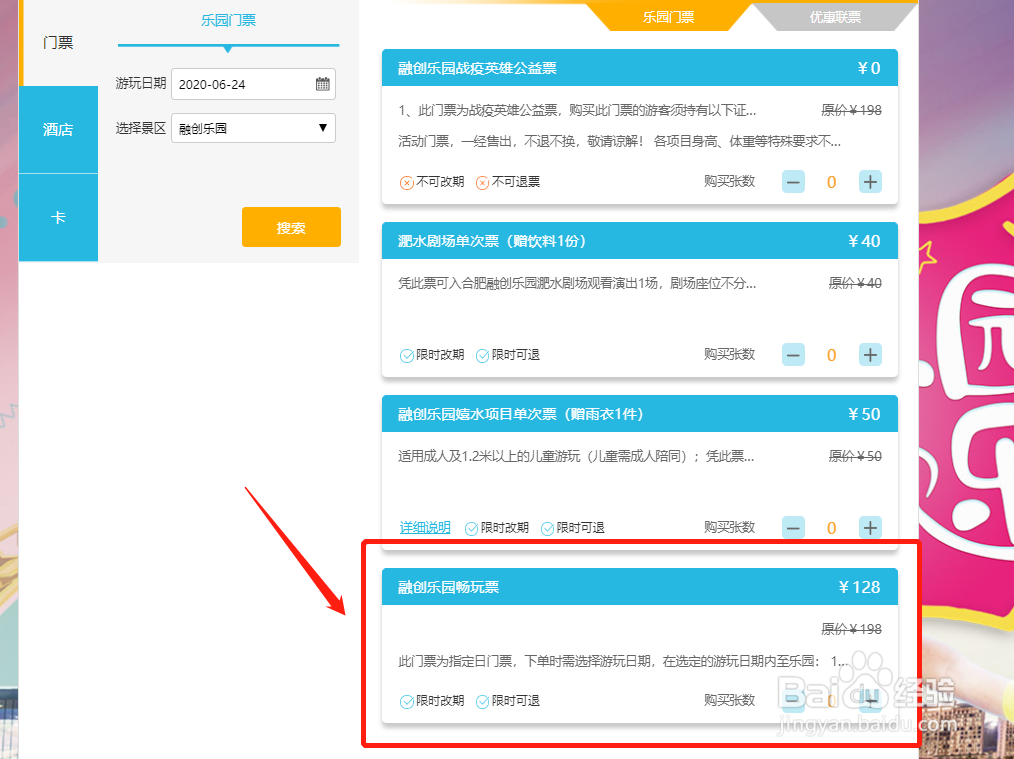Click the 不可改期 icon on the 公益票 card
The height and width of the screenshot is (759, 1014).
pos(407,183)
